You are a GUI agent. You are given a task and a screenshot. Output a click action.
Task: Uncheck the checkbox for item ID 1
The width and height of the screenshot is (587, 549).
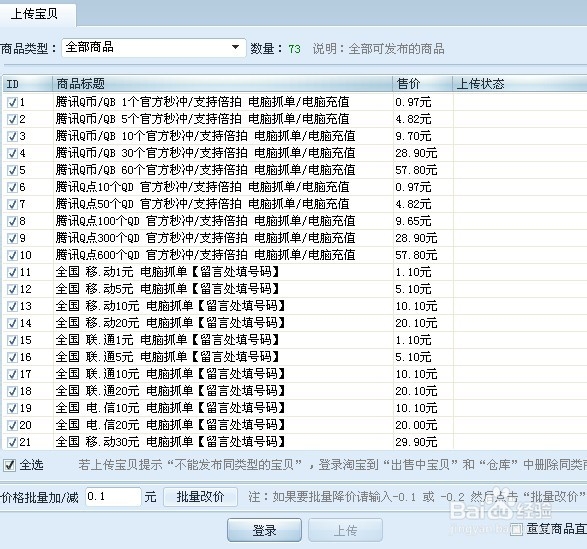click(12, 102)
